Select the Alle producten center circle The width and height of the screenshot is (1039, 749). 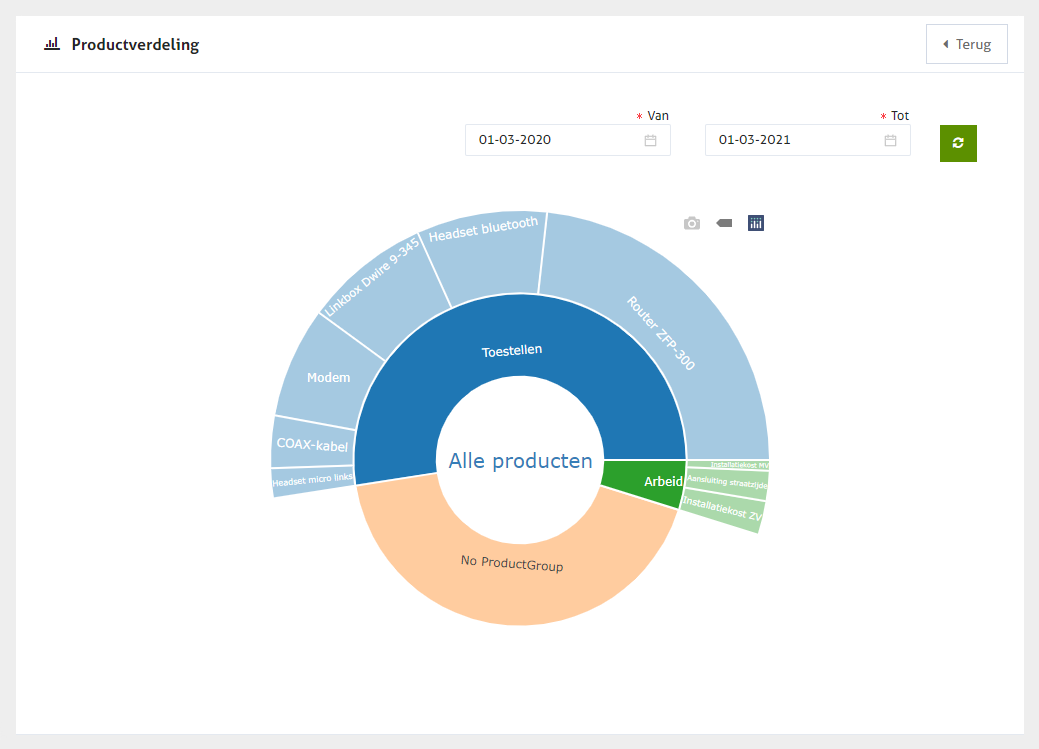pyautogui.click(x=520, y=461)
